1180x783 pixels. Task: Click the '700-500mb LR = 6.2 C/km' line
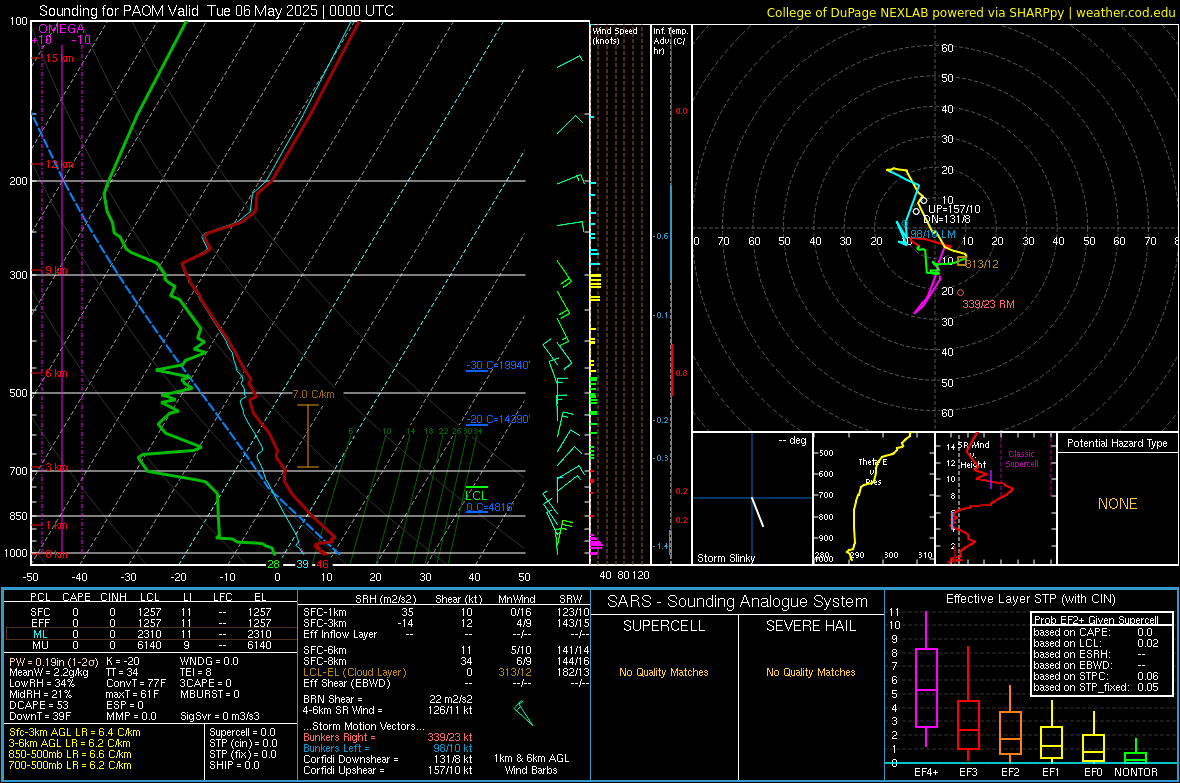click(70, 765)
